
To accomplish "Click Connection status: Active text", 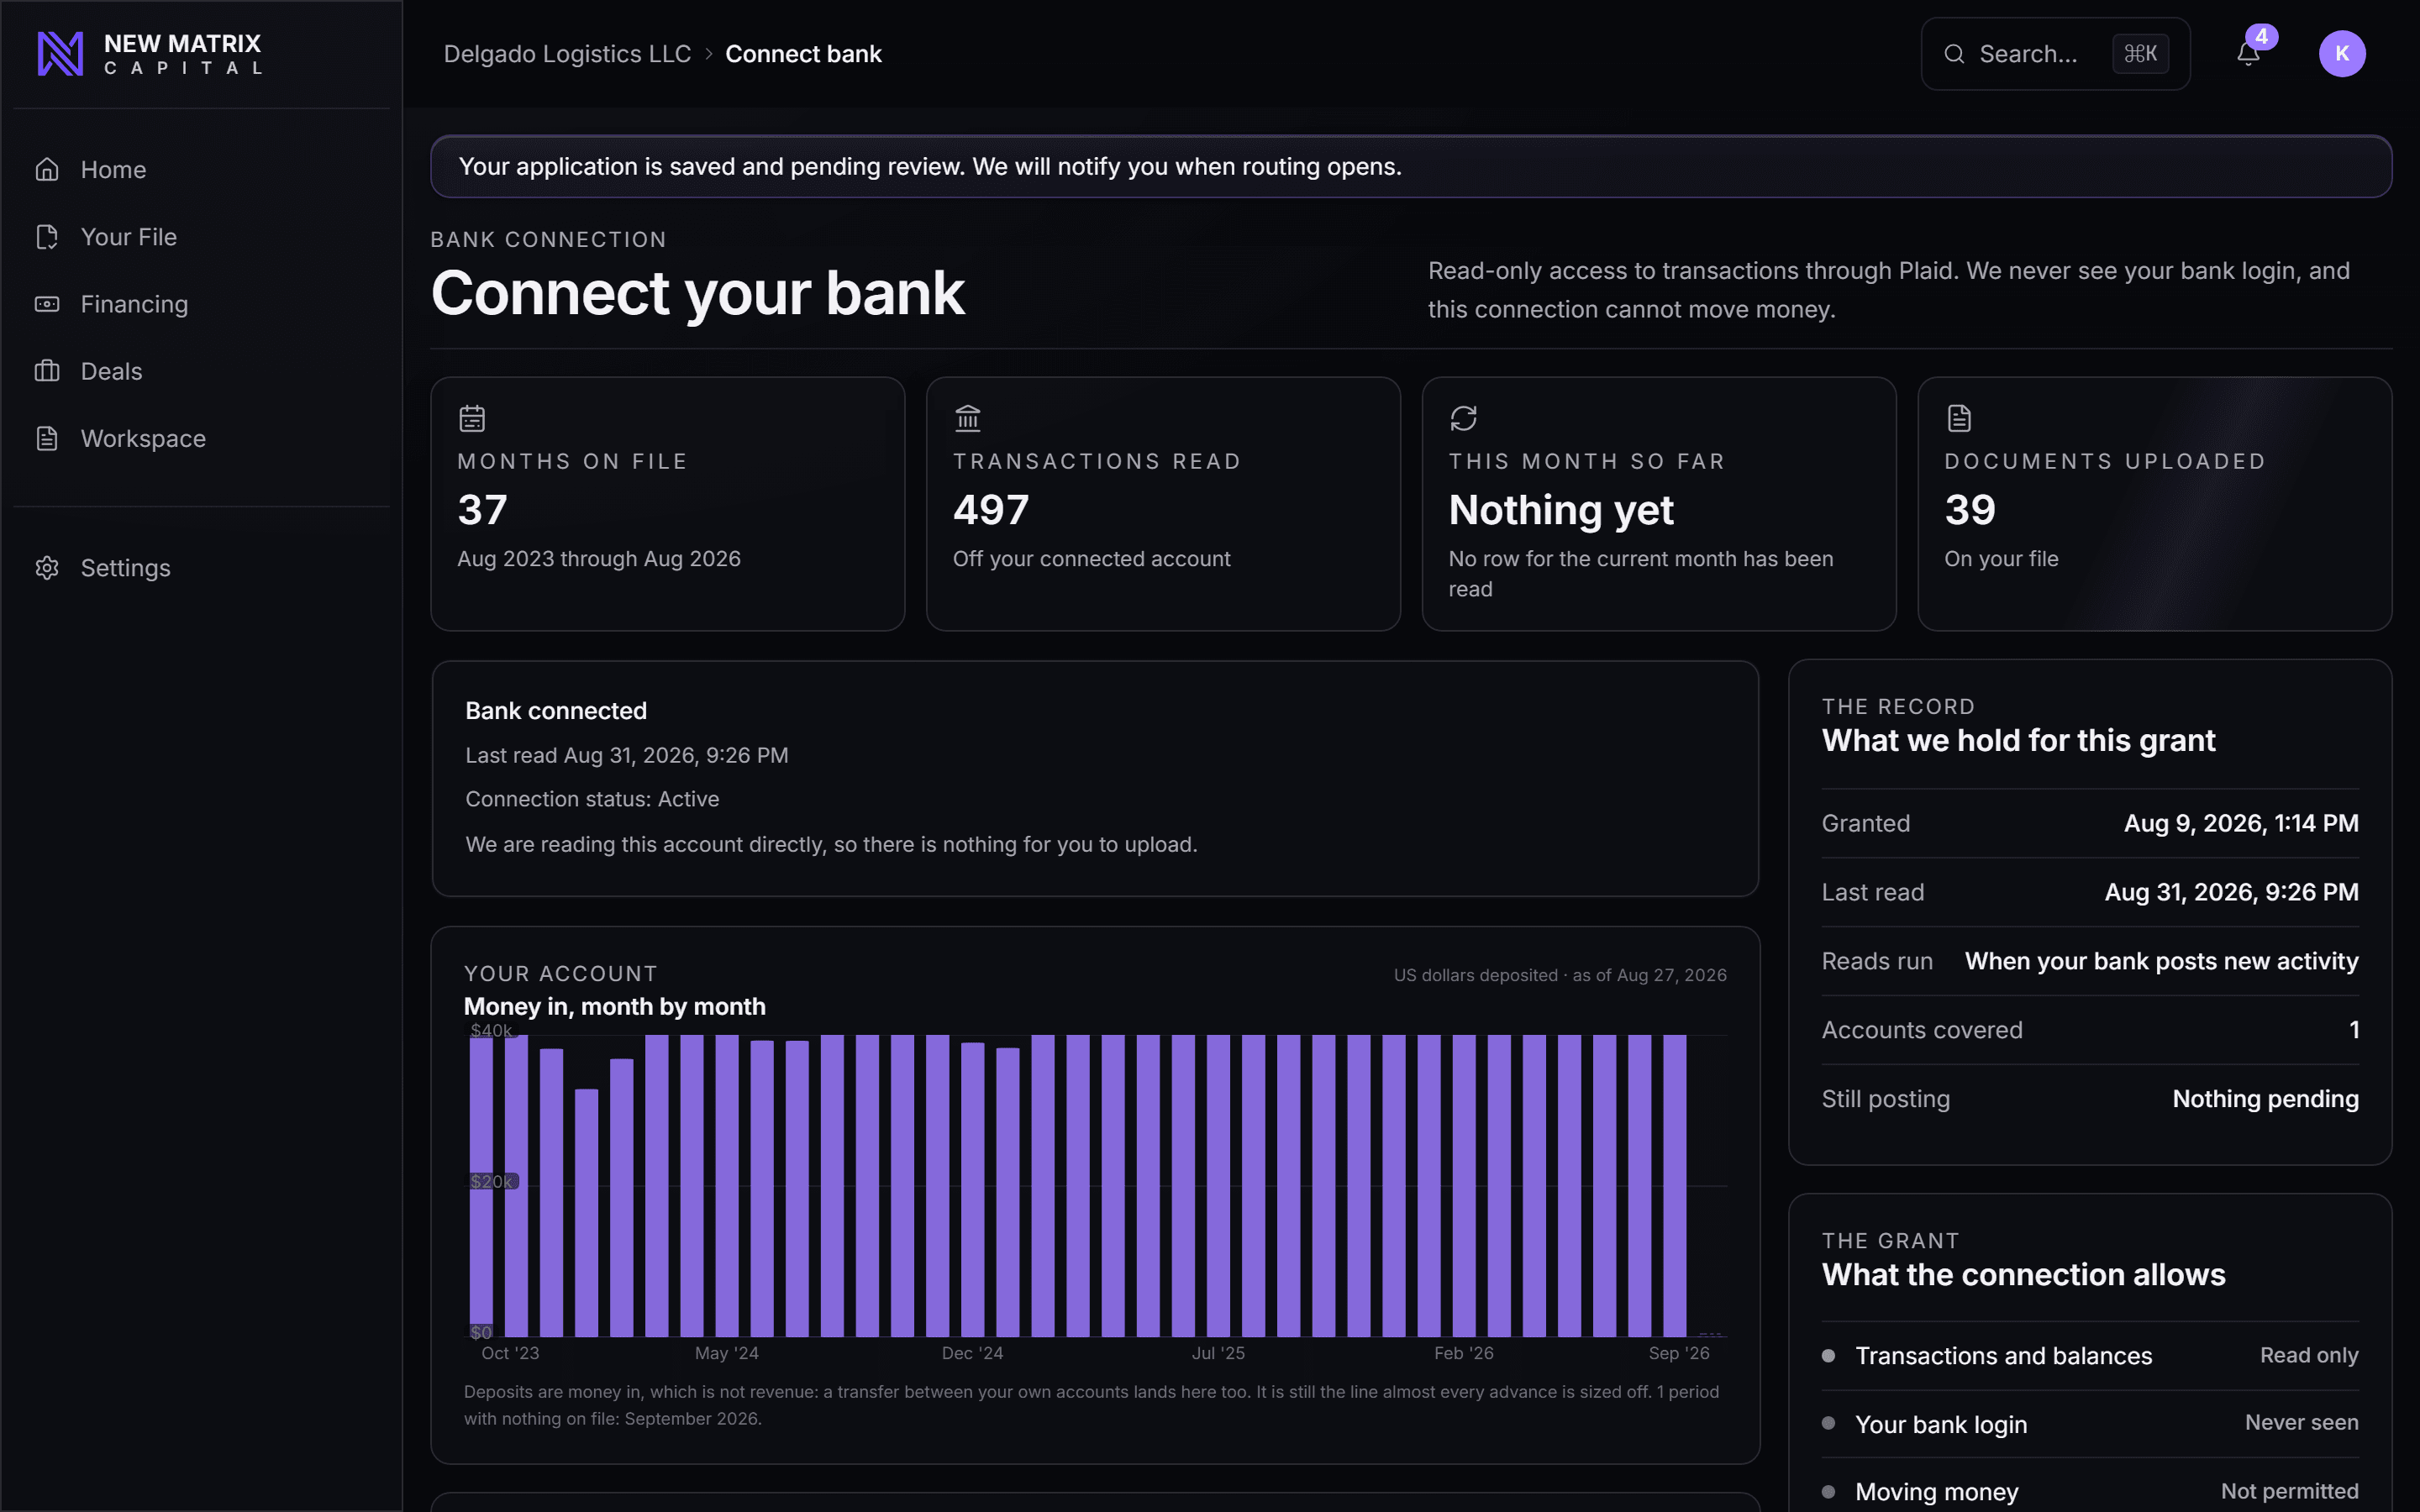I will 592,799.
